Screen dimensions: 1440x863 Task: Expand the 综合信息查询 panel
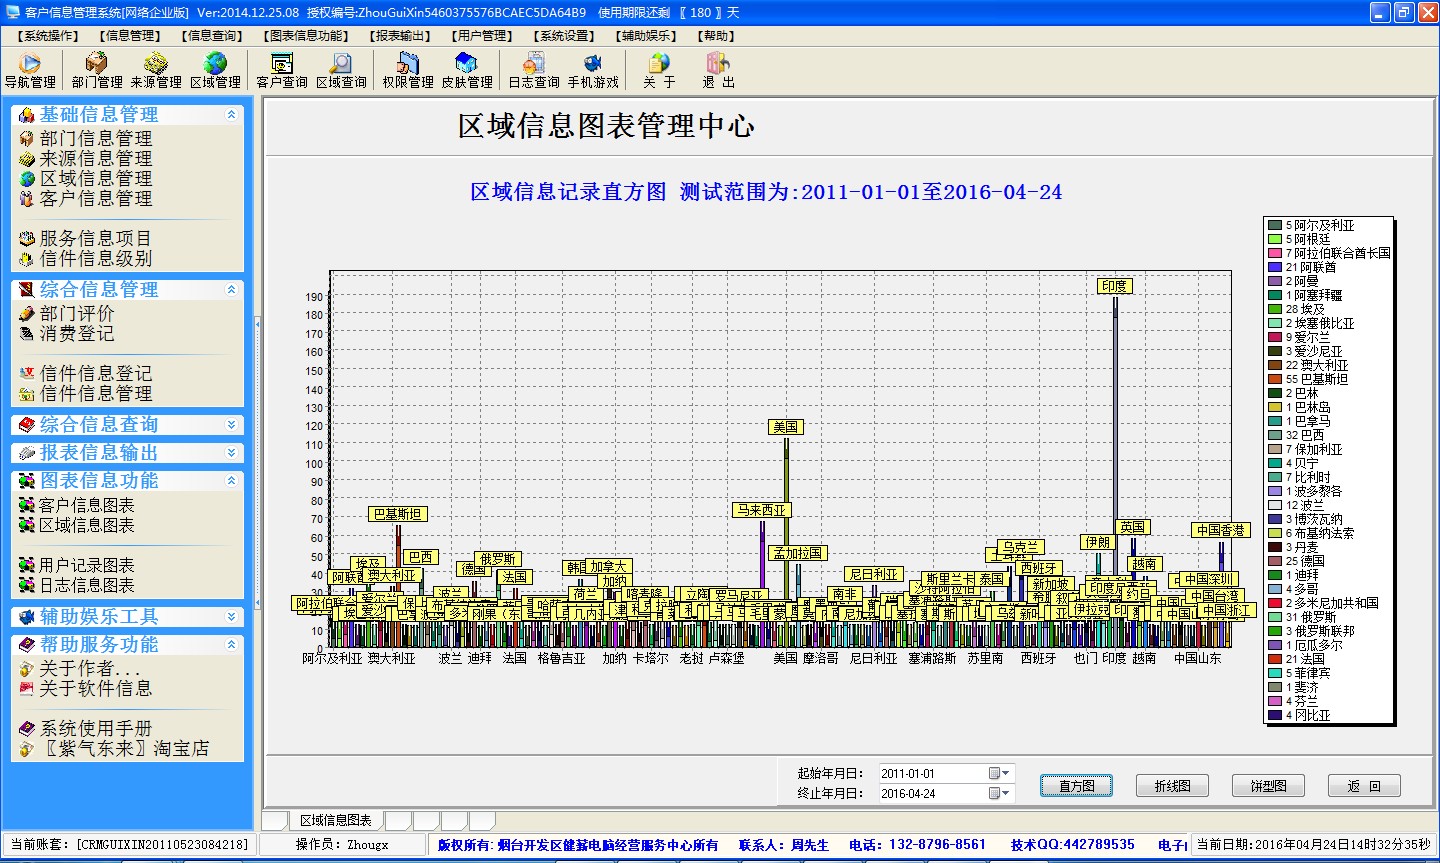point(231,425)
